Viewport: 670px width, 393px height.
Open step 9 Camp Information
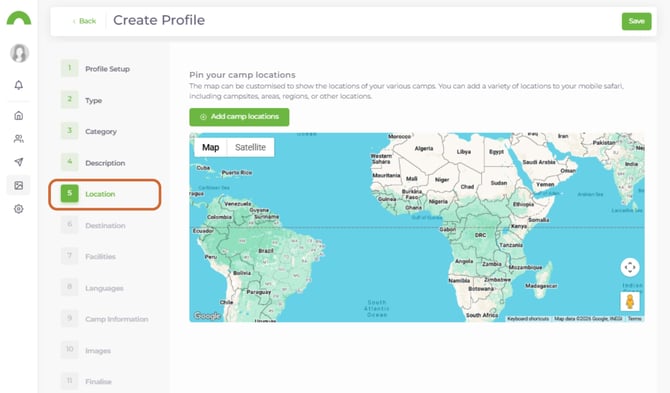tap(105, 319)
